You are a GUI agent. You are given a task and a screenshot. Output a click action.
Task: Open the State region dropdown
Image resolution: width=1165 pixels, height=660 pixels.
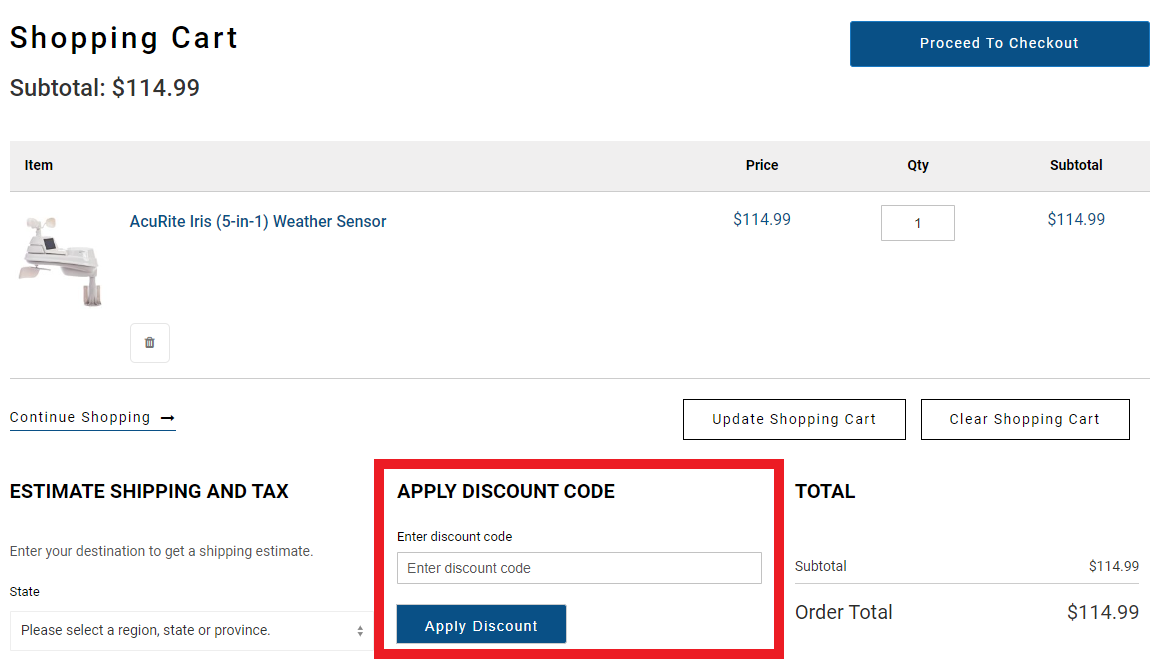[x=191, y=630]
